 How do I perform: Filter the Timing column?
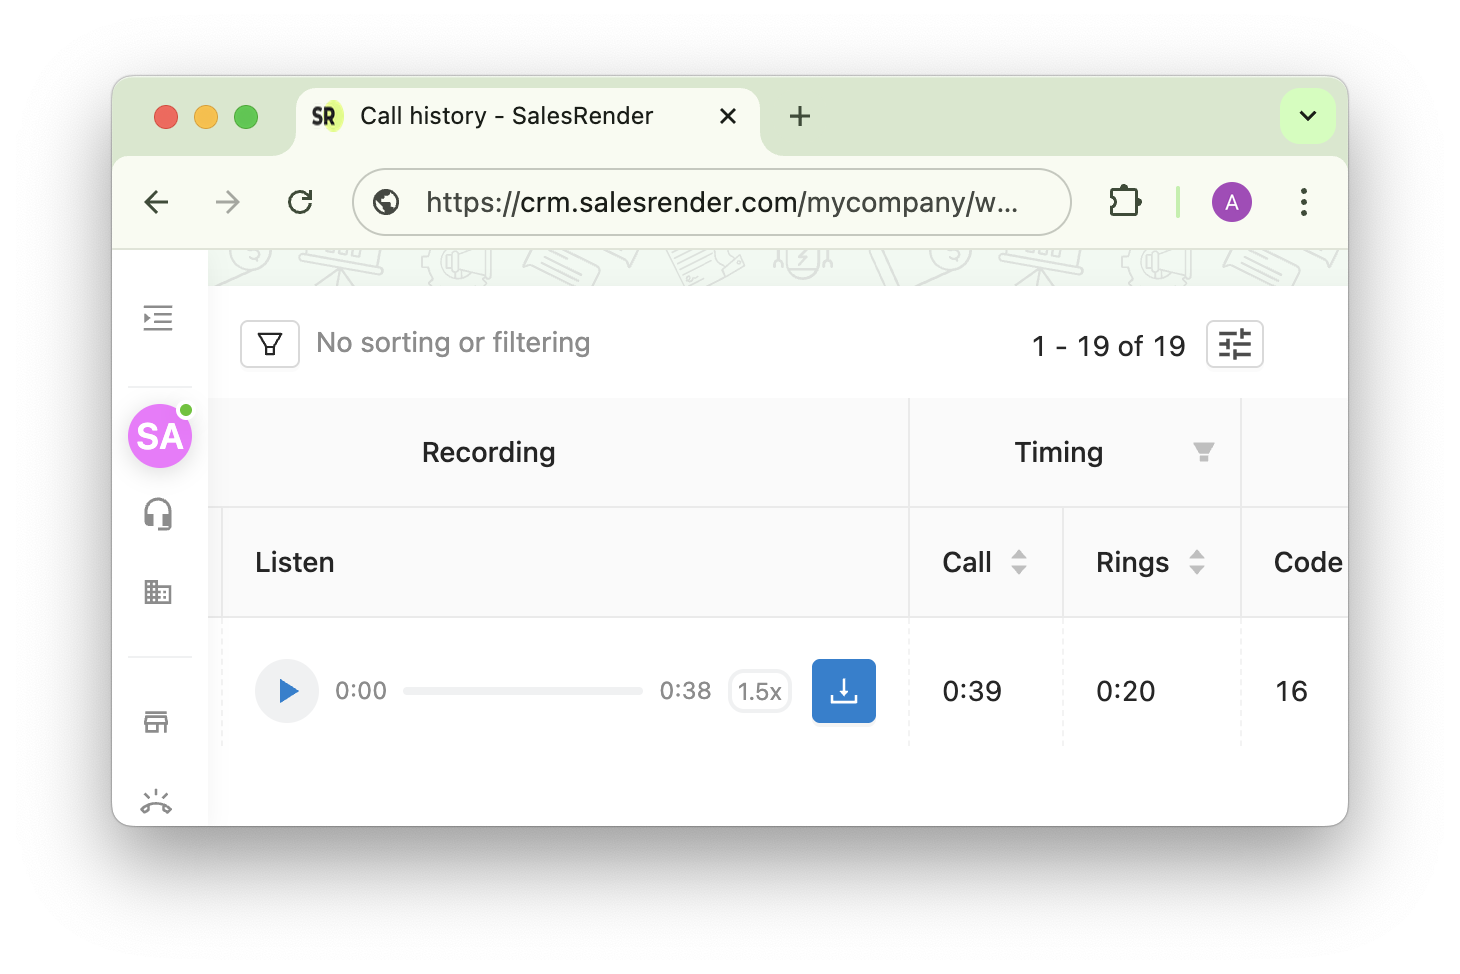click(x=1204, y=452)
